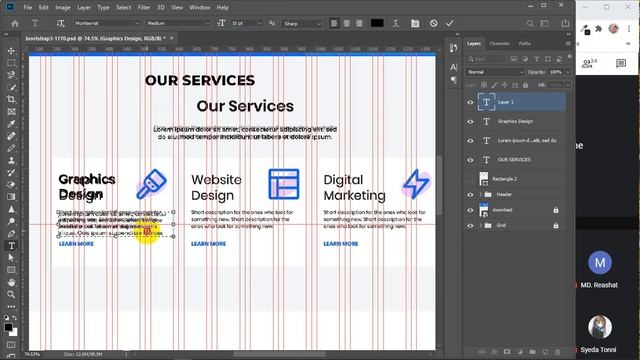Select the Frame tool
This screenshot has height=360, width=640.
coord(11,111)
